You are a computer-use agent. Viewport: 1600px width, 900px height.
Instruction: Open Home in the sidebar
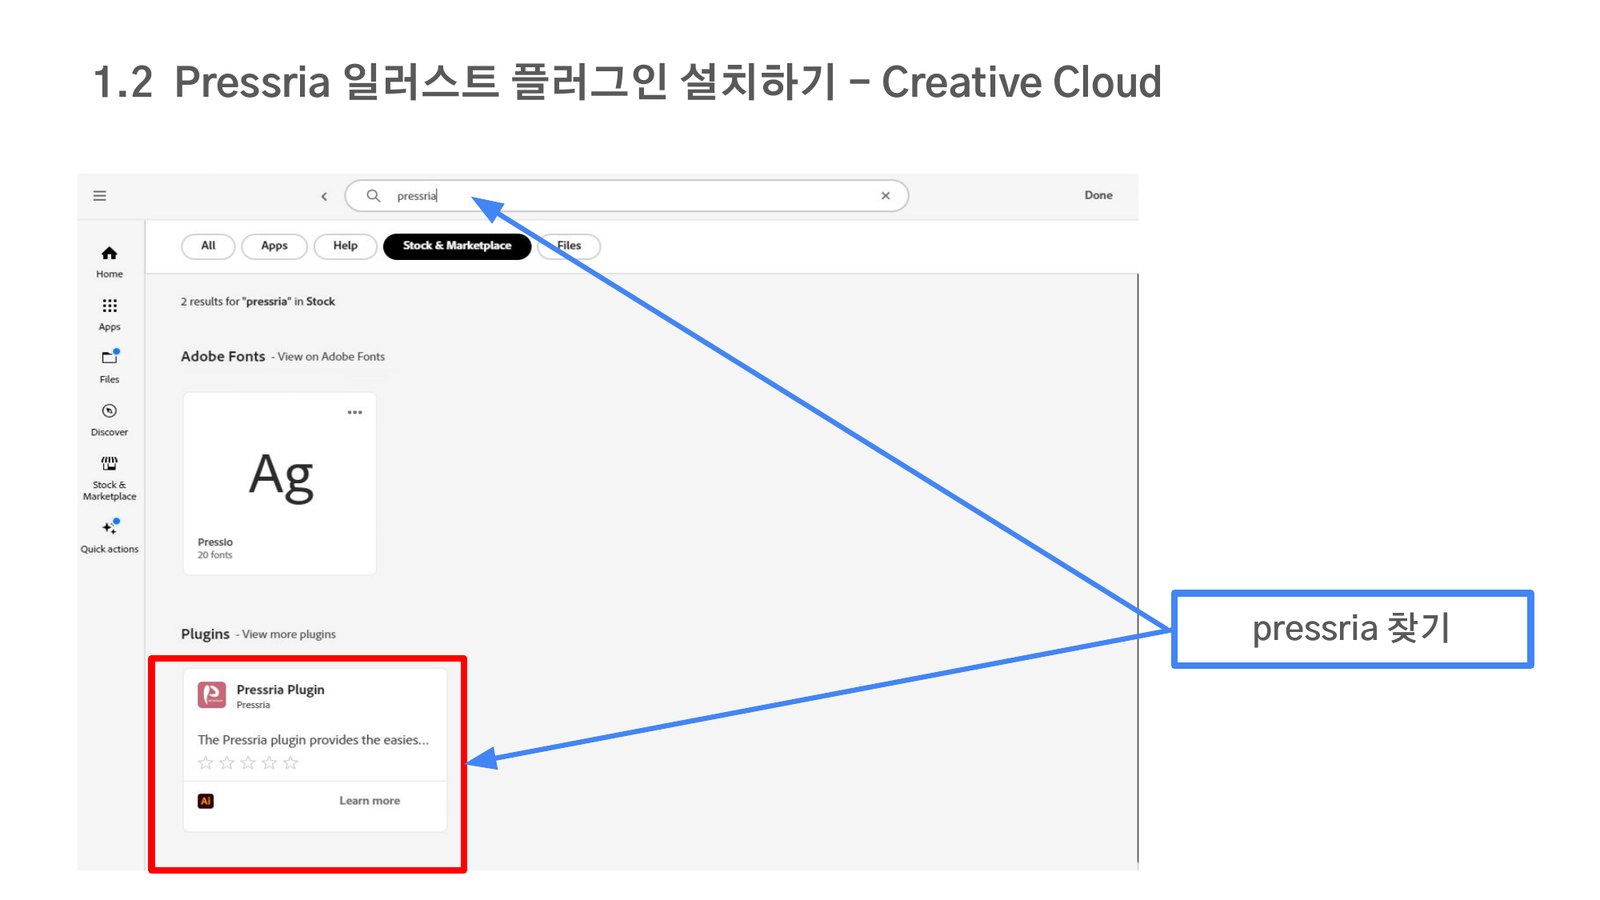pos(110,262)
